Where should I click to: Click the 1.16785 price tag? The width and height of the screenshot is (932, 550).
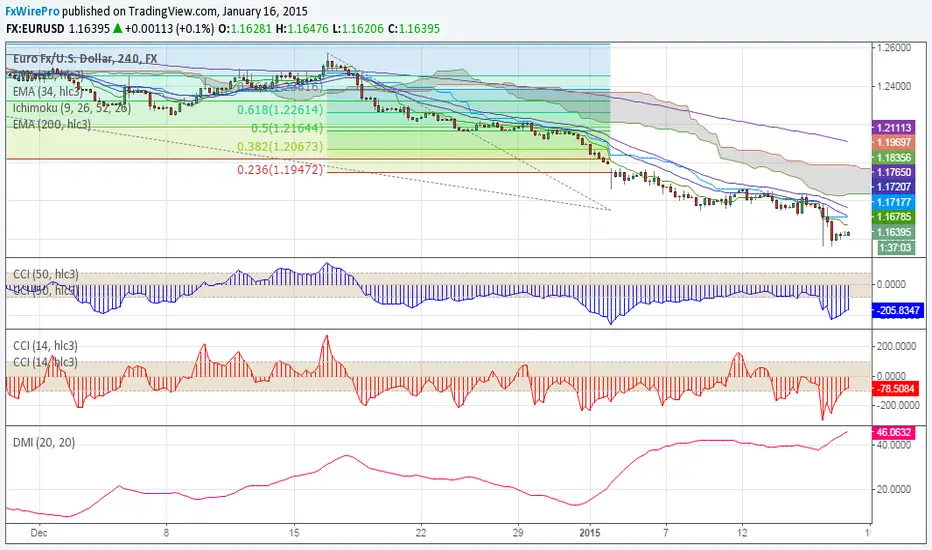894,217
